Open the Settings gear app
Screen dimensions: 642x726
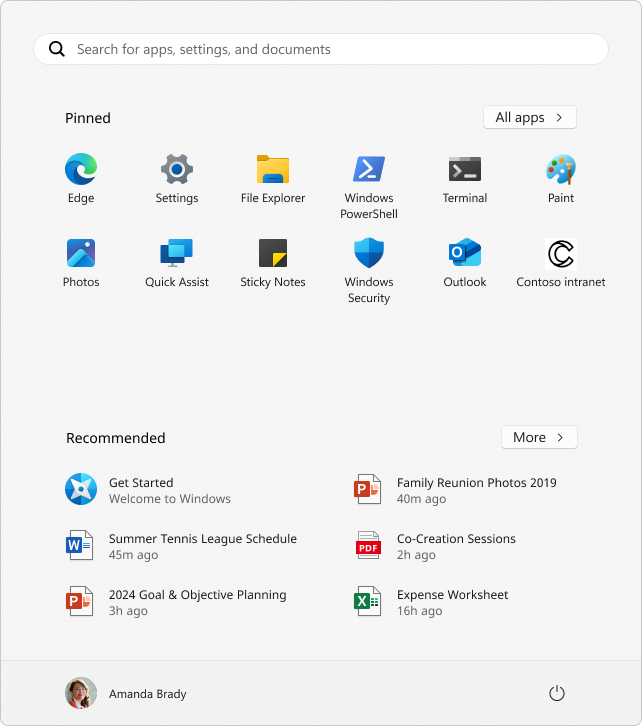tap(177, 170)
